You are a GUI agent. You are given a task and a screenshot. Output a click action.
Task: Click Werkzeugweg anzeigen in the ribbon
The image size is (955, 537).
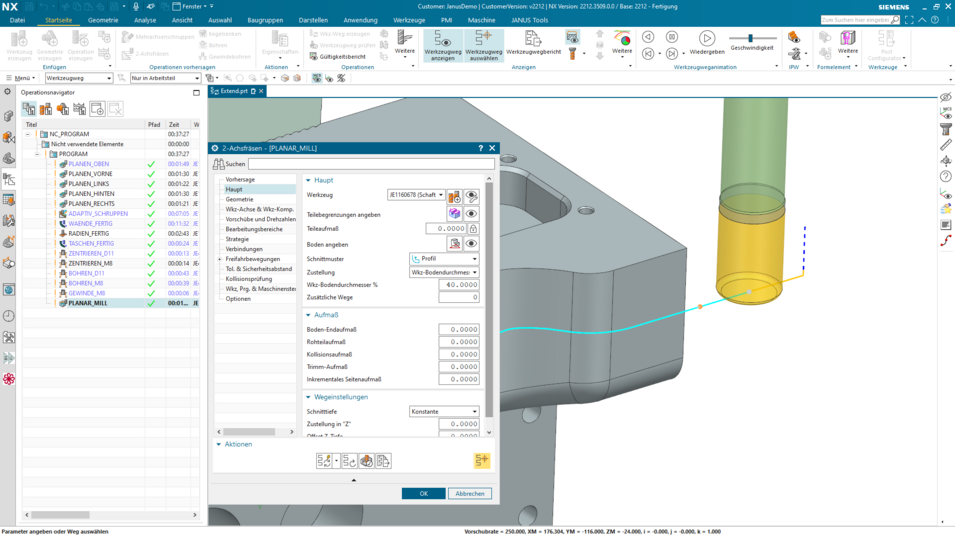(x=443, y=45)
